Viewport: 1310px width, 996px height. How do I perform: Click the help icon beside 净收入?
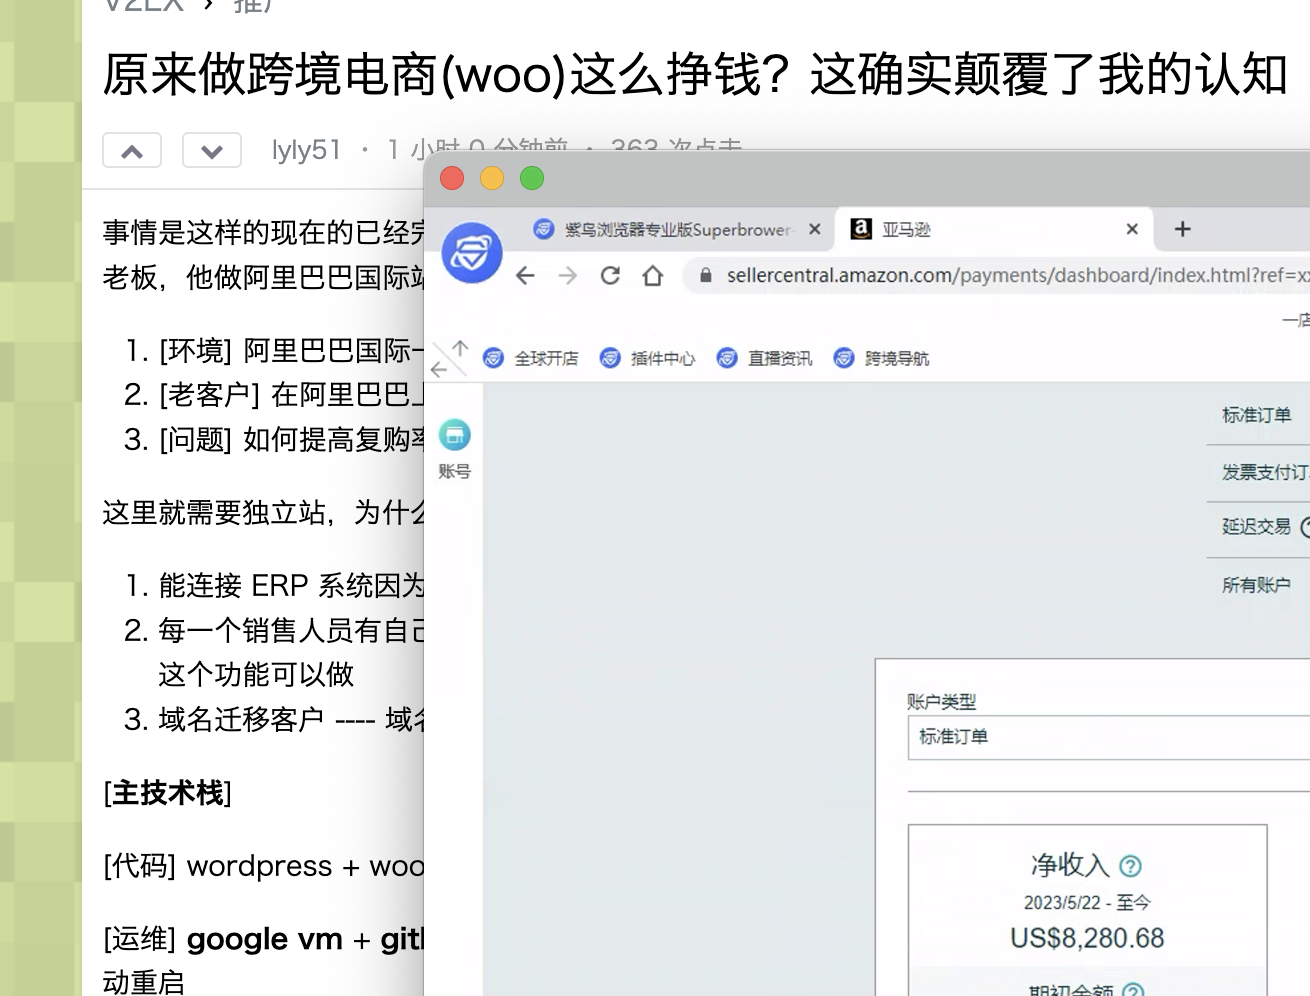(1130, 866)
